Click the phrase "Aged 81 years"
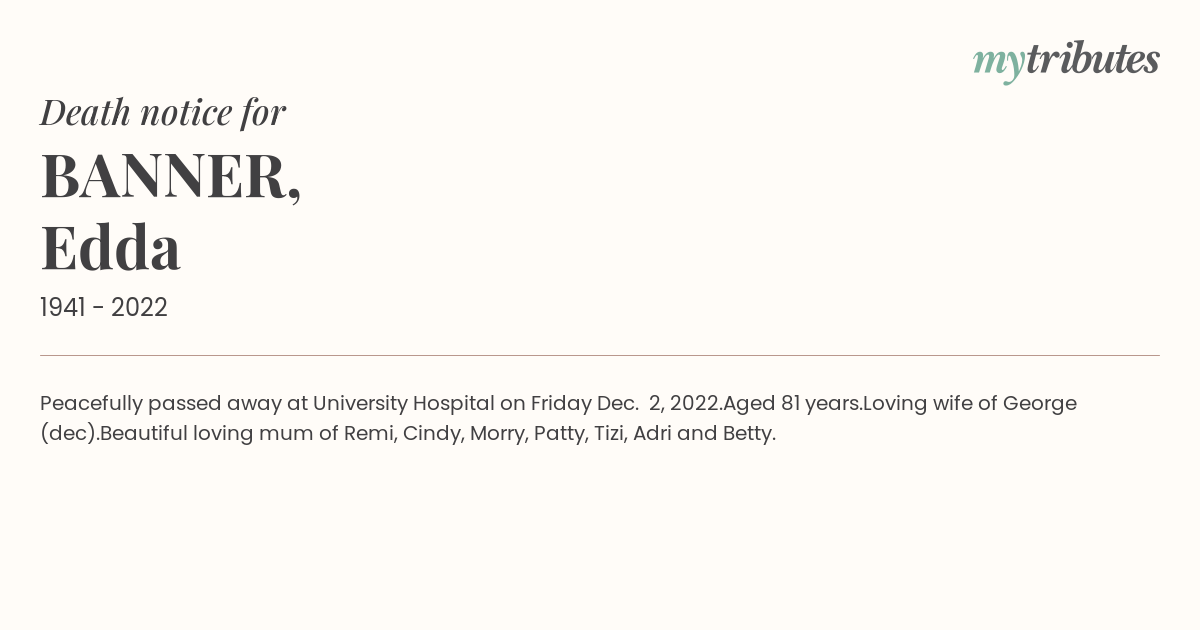 792,403
